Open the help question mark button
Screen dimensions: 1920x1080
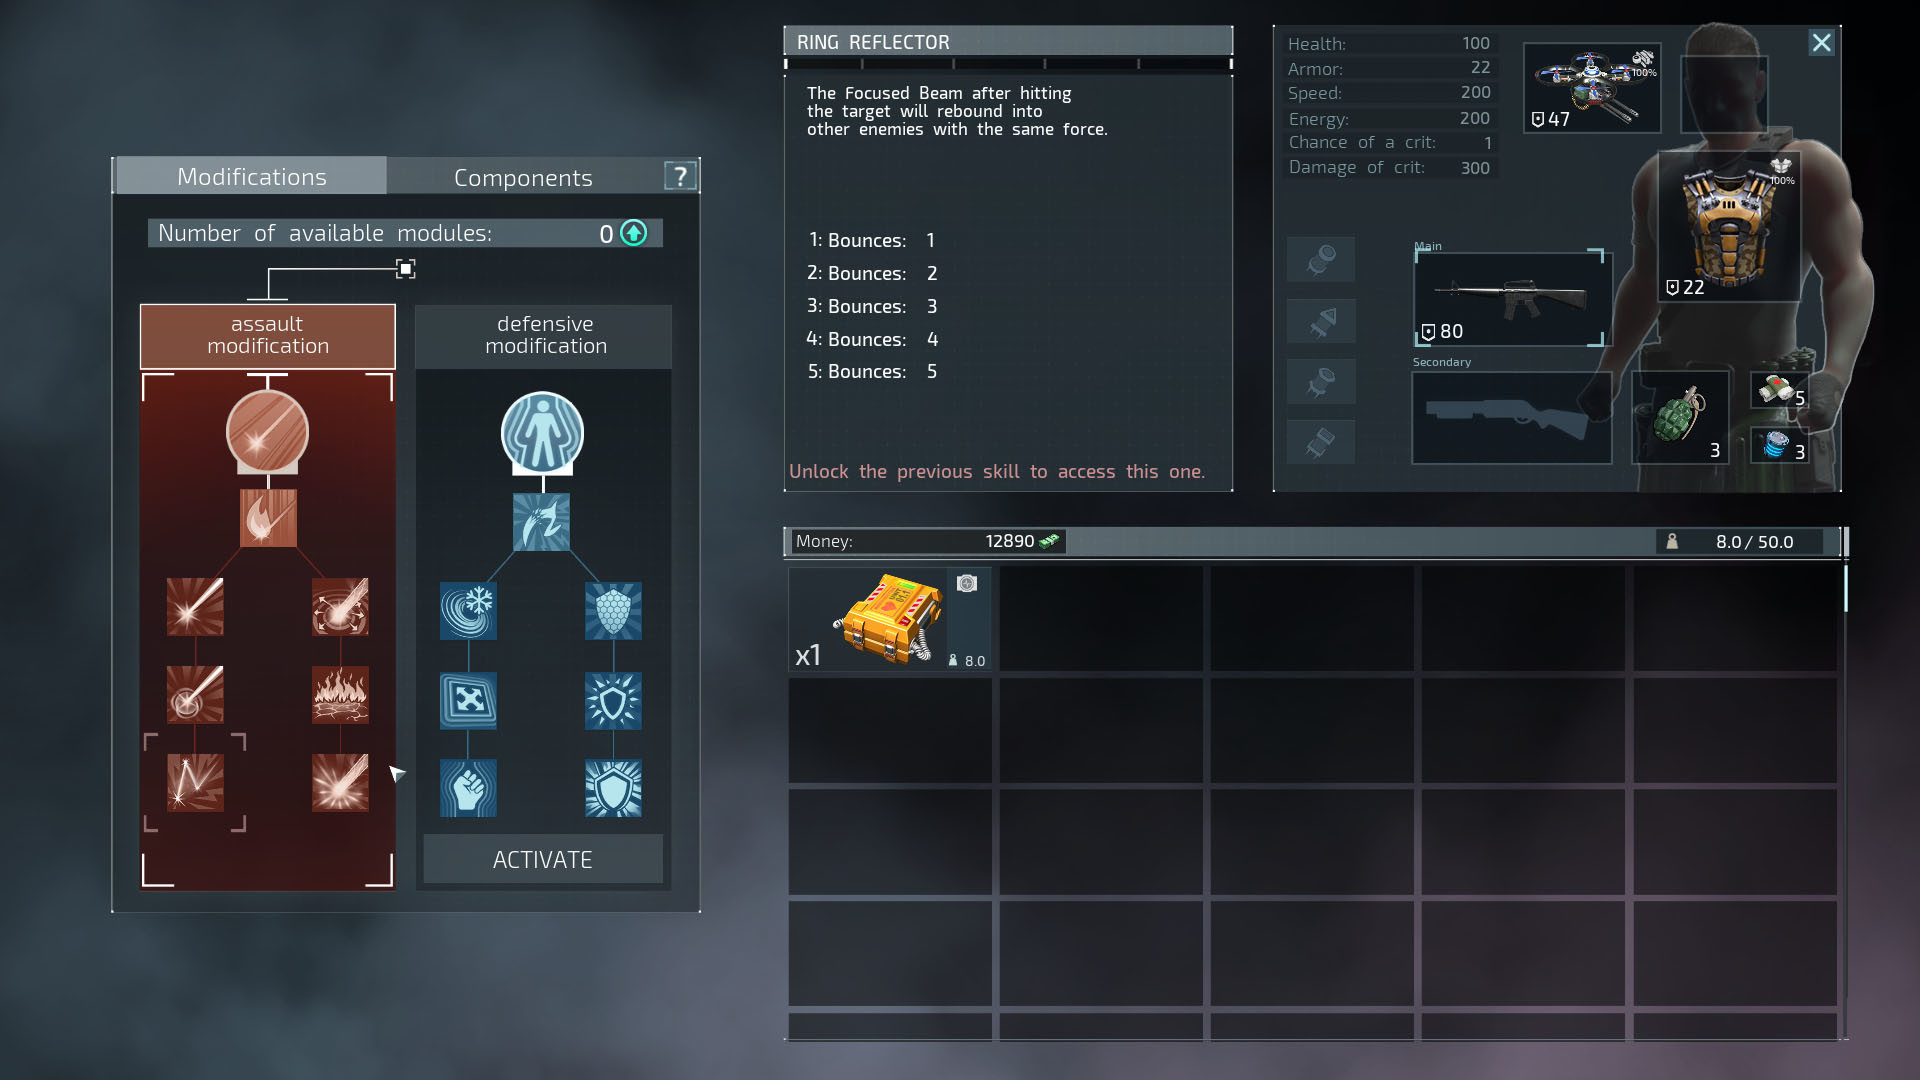(x=680, y=177)
